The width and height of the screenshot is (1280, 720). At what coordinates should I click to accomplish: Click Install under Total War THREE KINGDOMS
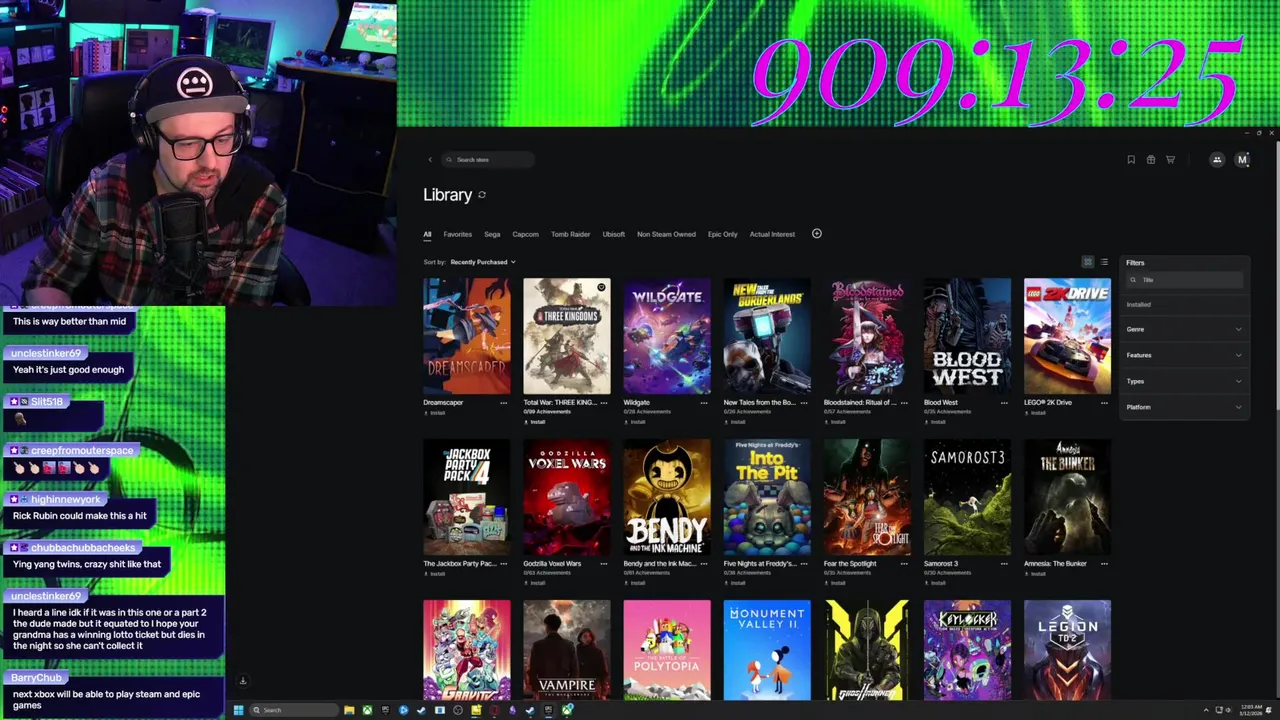pyautogui.click(x=535, y=422)
